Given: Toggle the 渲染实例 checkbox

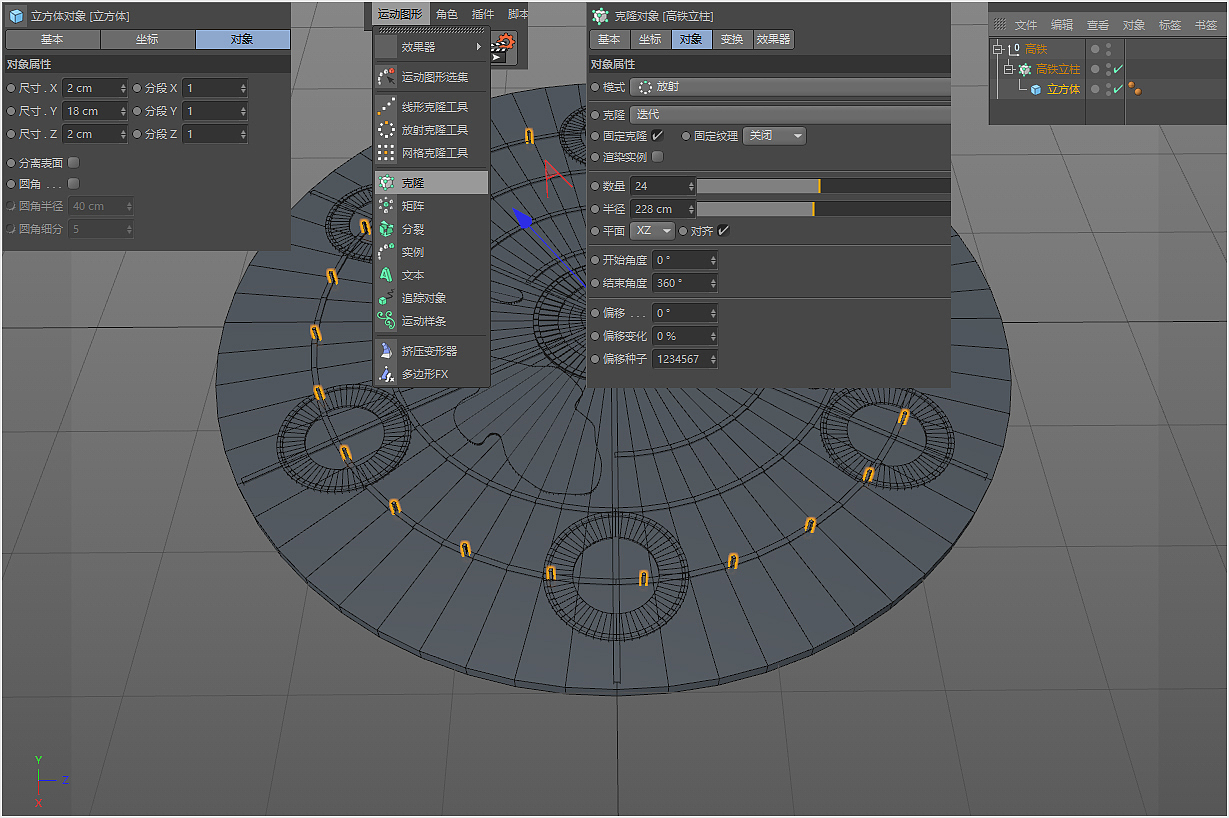Looking at the screenshot, I should coord(657,157).
